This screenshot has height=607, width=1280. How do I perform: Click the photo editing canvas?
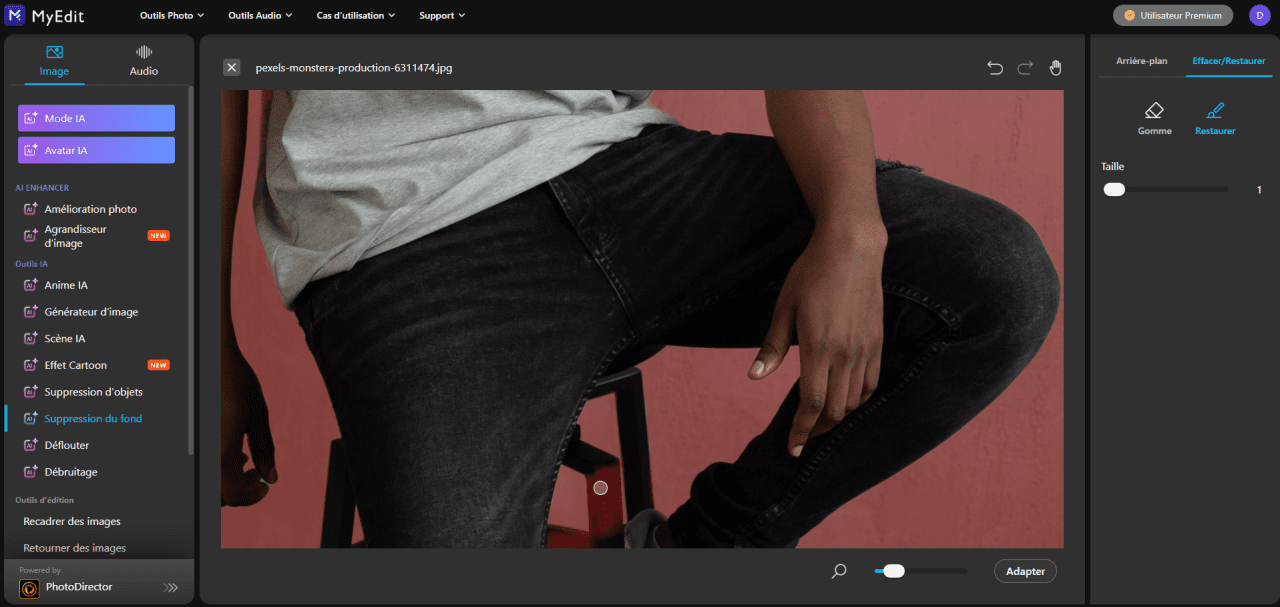tap(642, 319)
